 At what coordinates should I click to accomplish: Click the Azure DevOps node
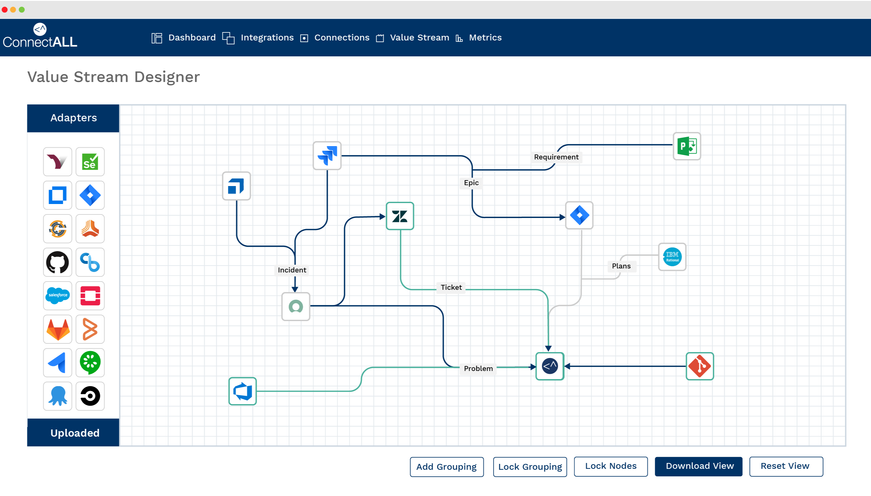tap(243, 391)
